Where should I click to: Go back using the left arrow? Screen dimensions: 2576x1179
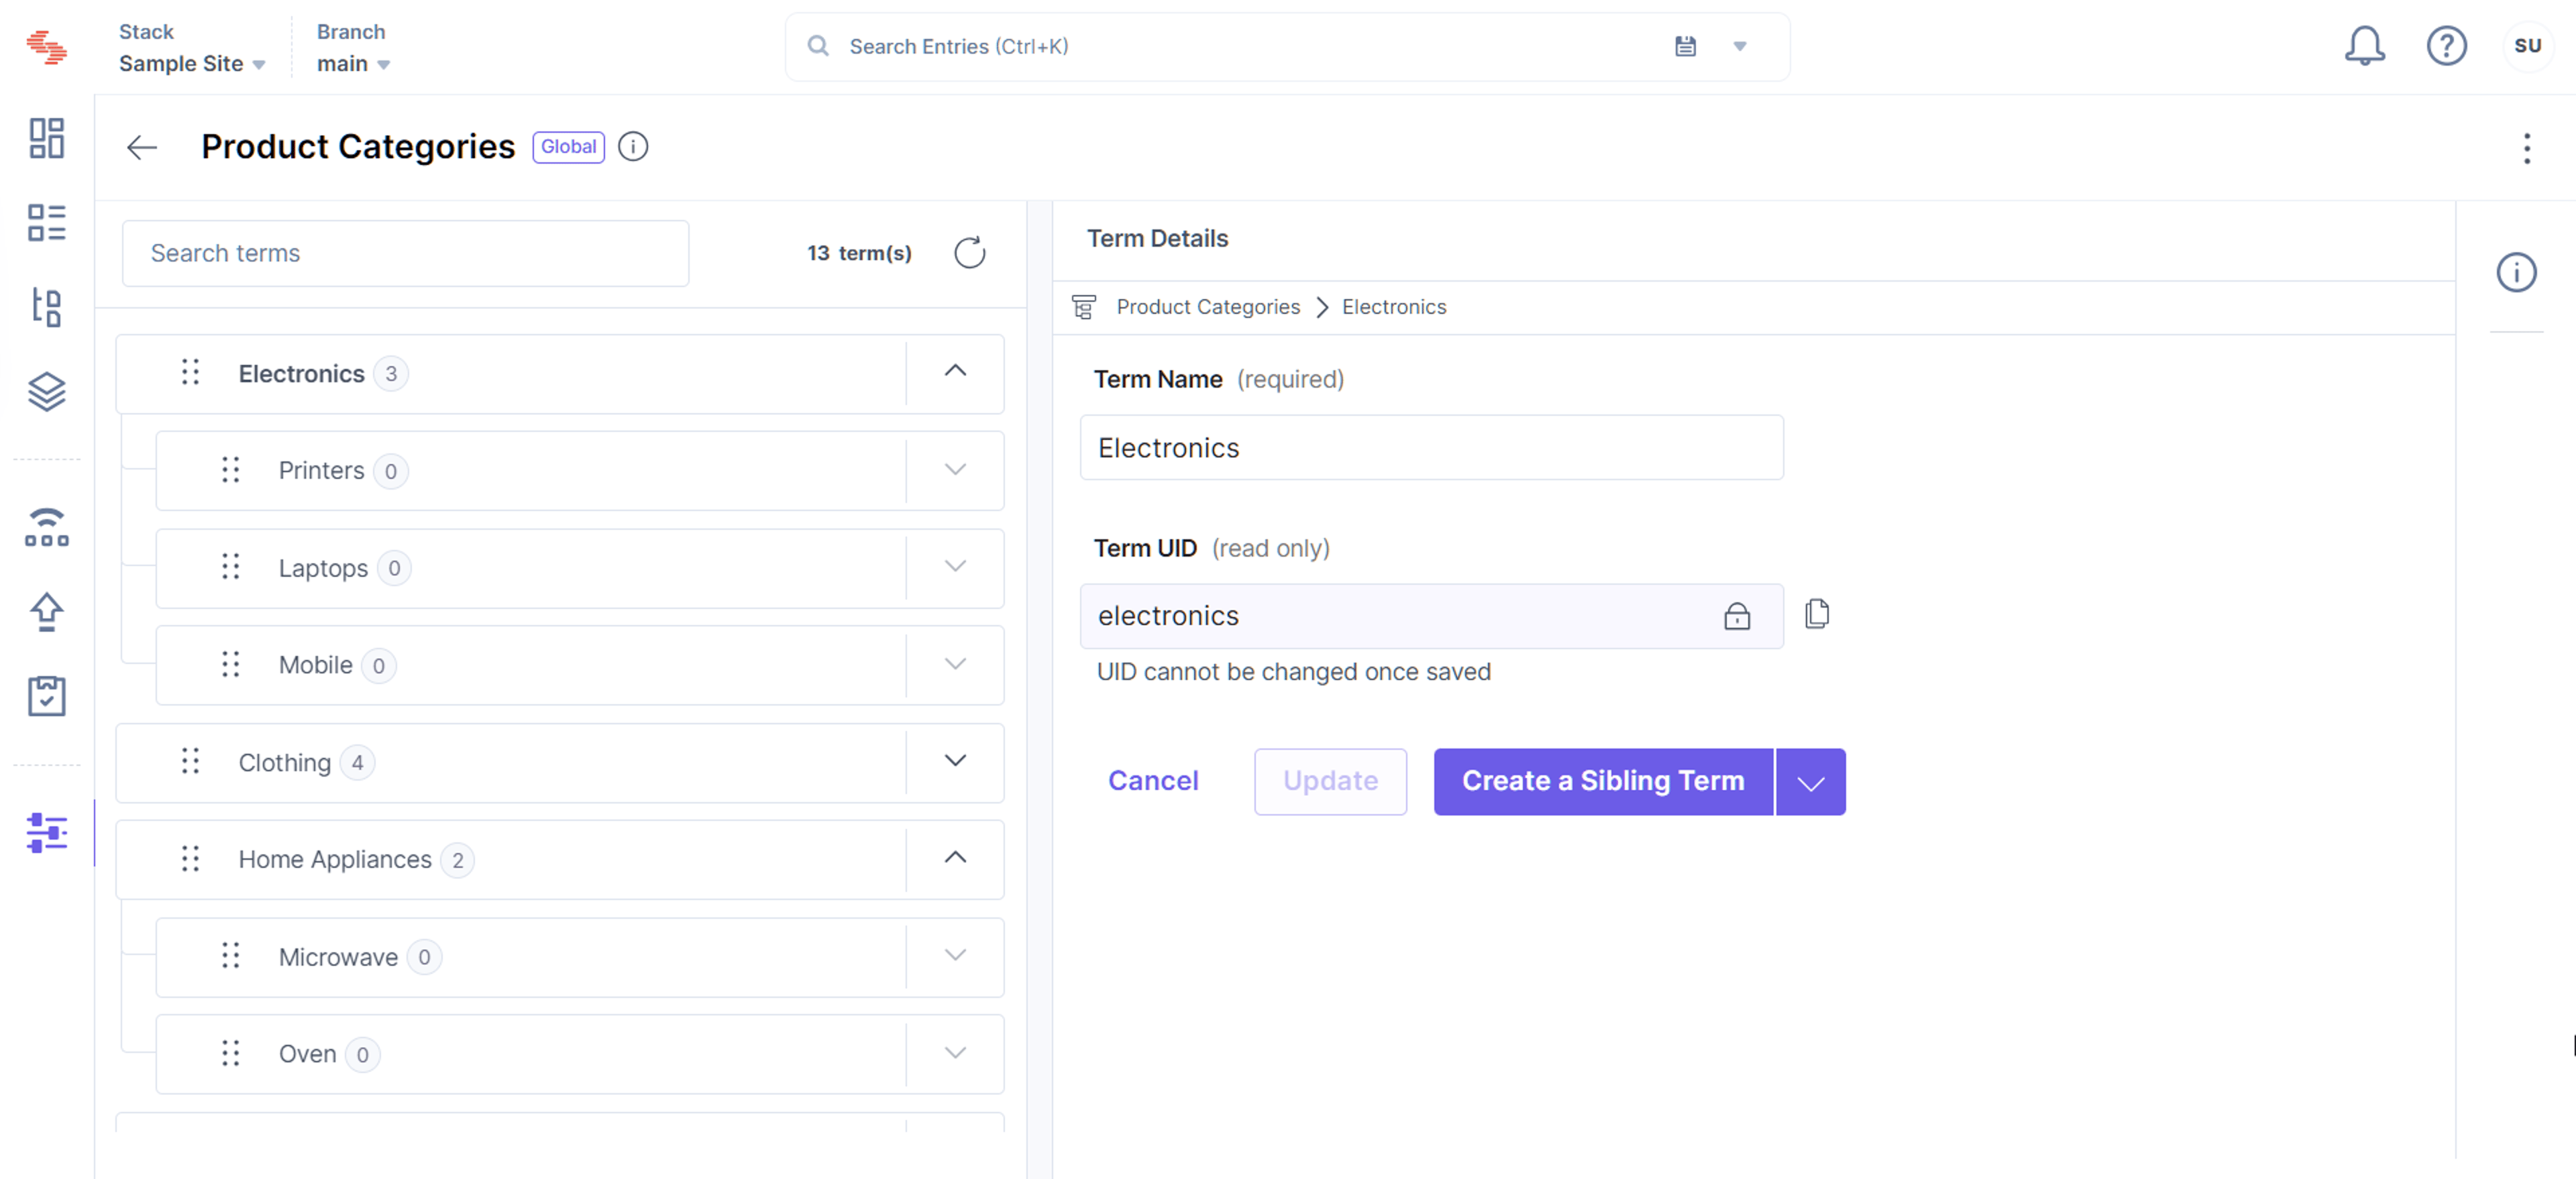pos(142,148)
